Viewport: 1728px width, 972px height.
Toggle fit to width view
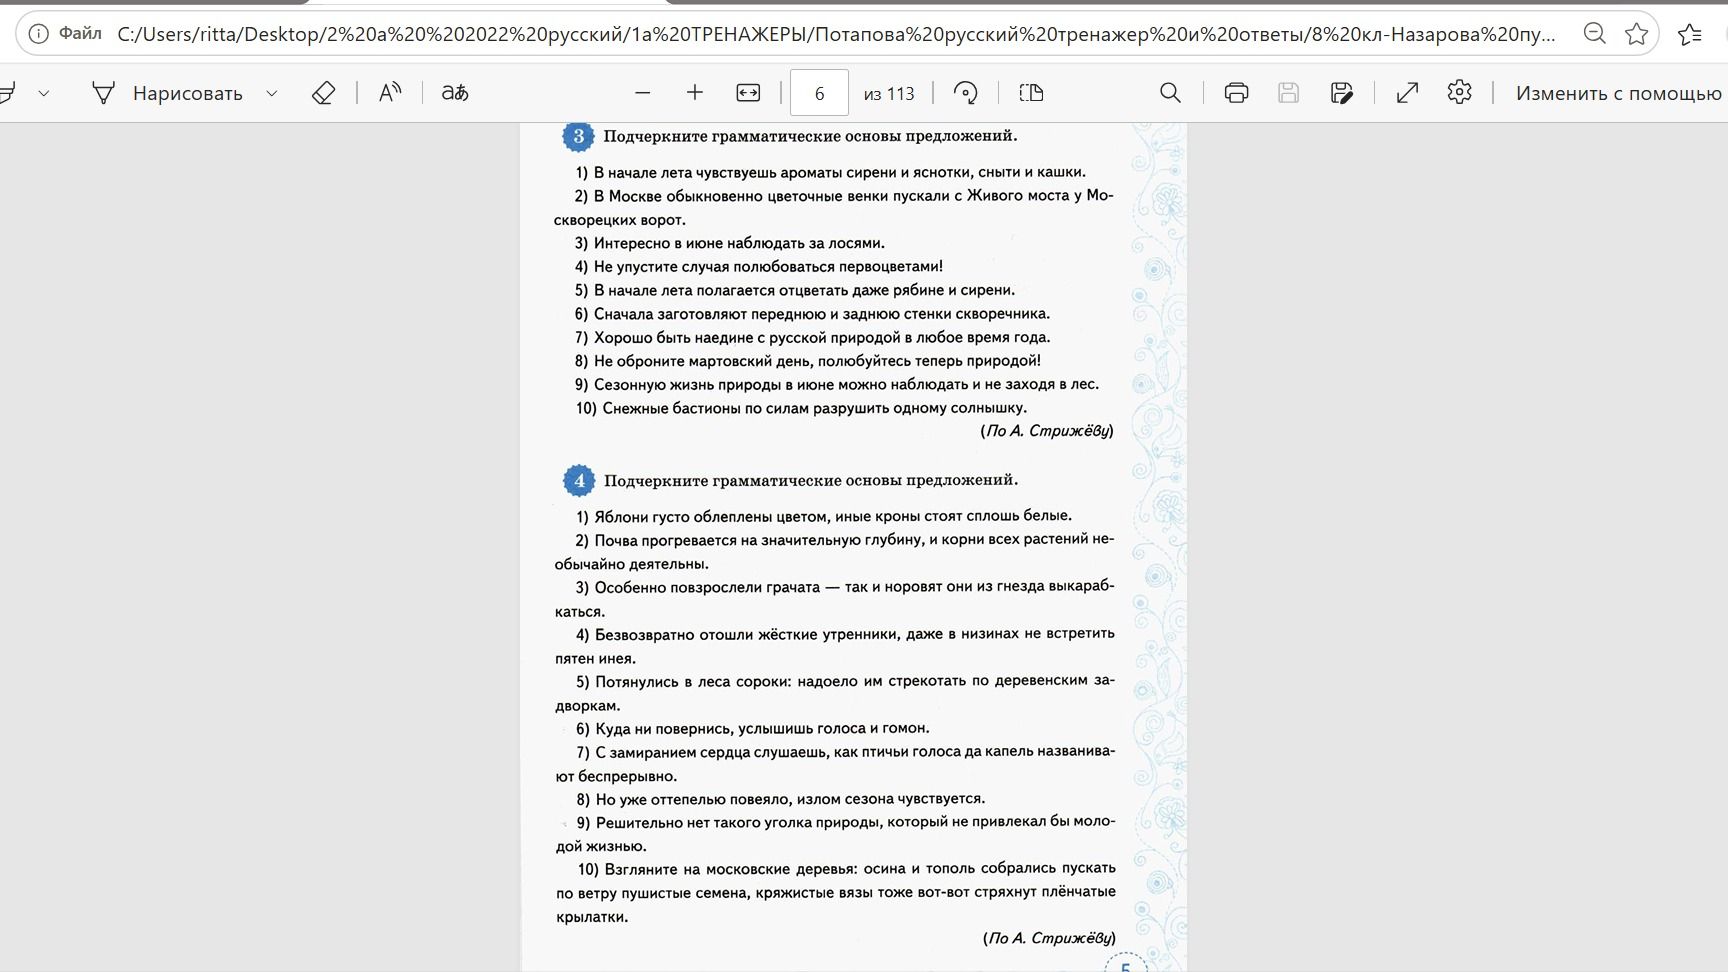[x=748, y=93]
